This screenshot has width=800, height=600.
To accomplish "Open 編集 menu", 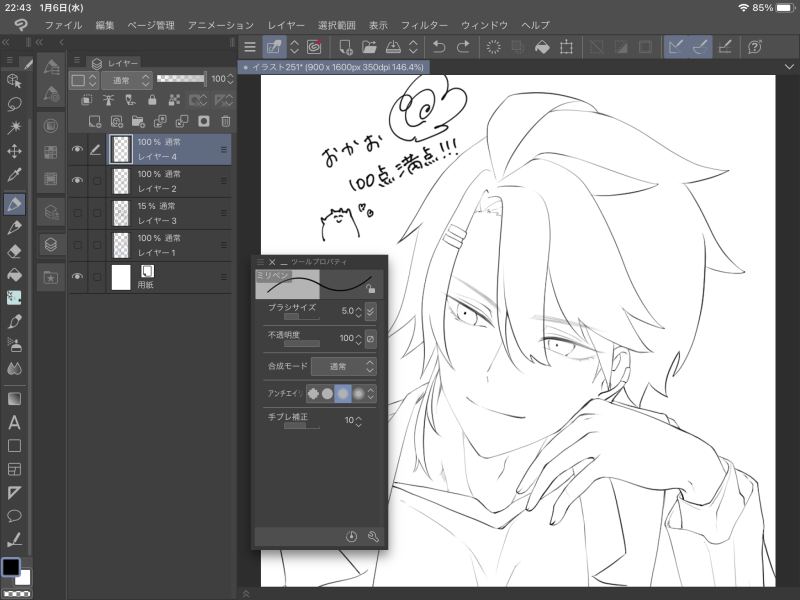I will (105, 25).
